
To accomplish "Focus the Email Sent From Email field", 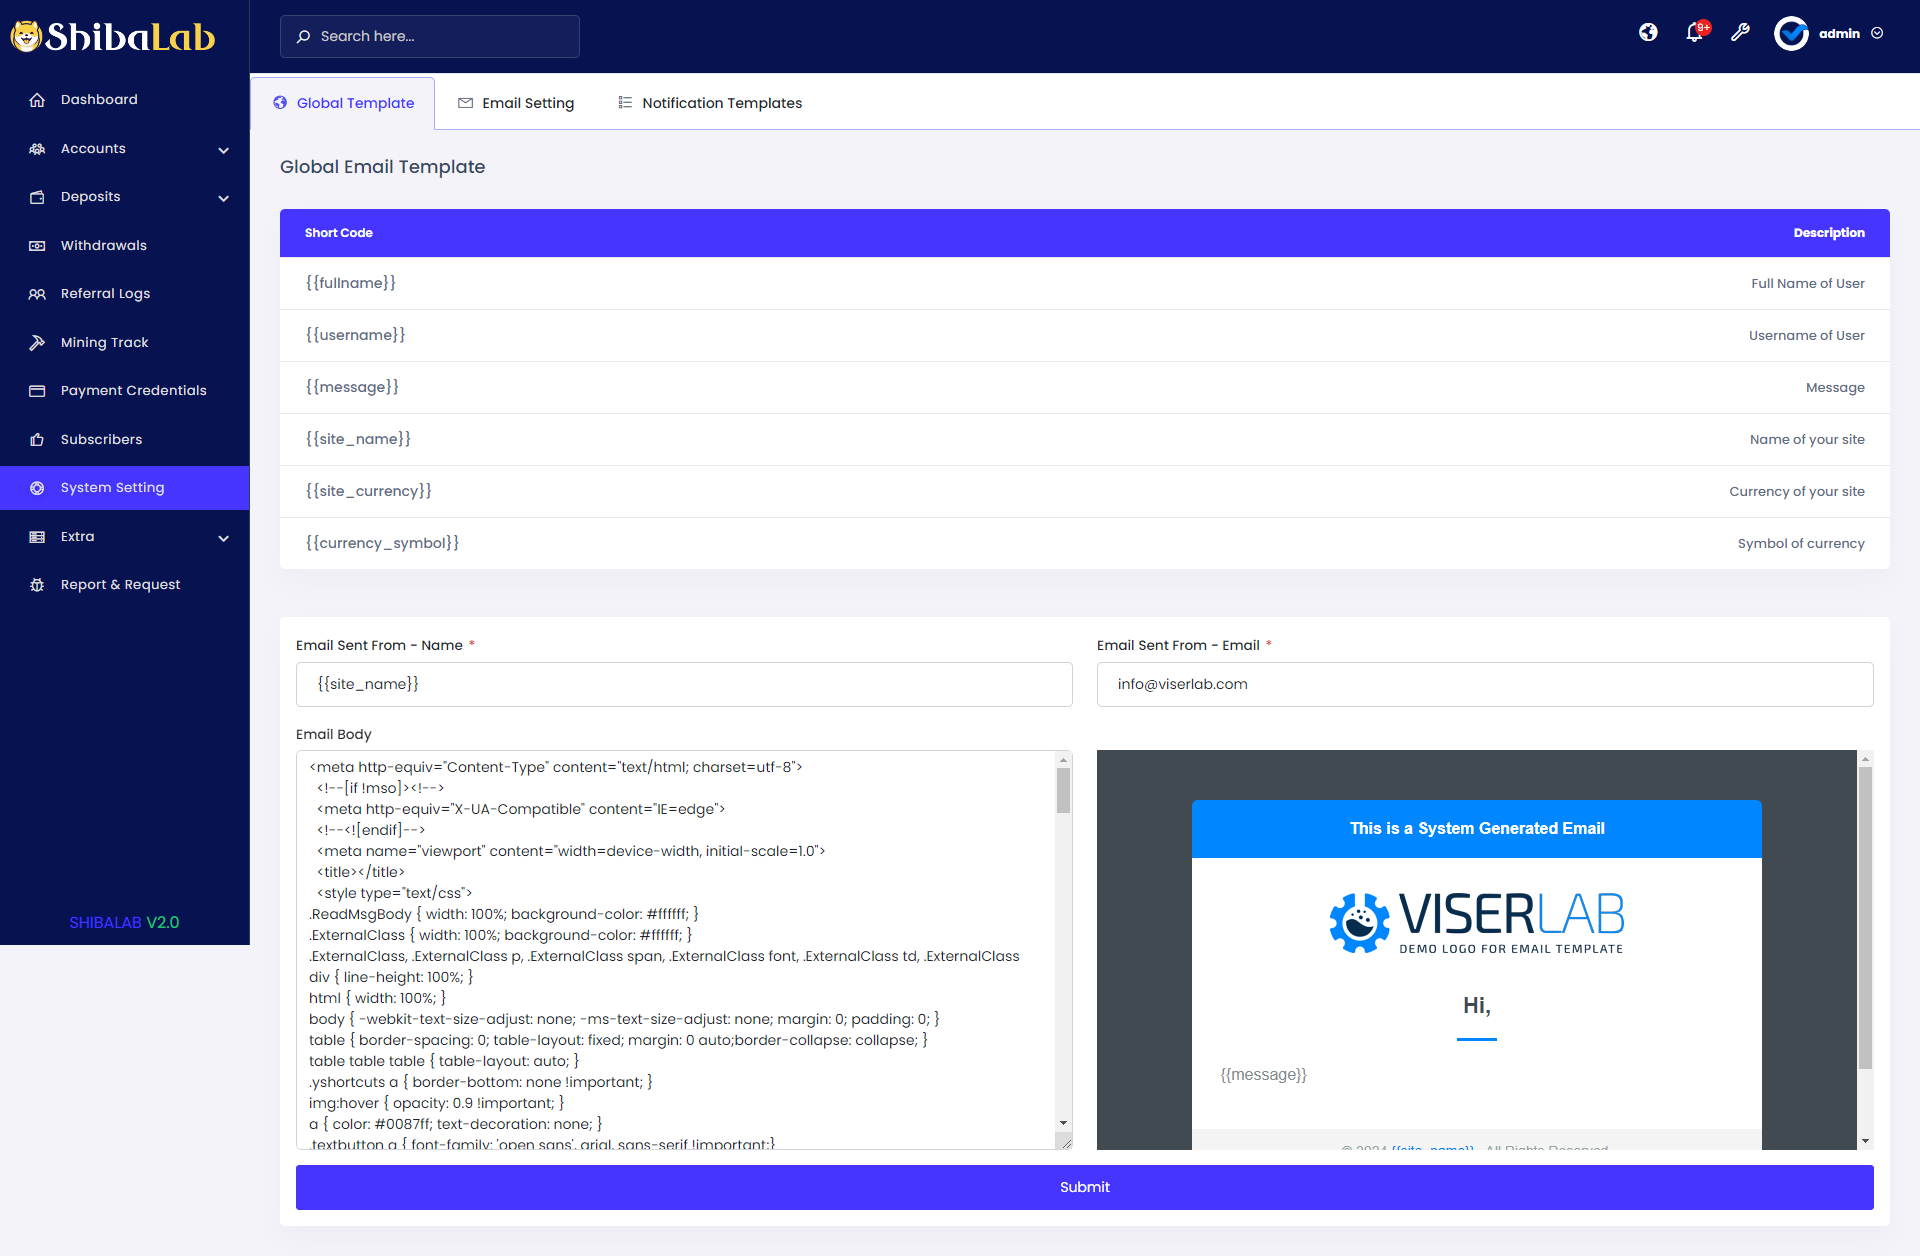I will tap(1484, 685).
